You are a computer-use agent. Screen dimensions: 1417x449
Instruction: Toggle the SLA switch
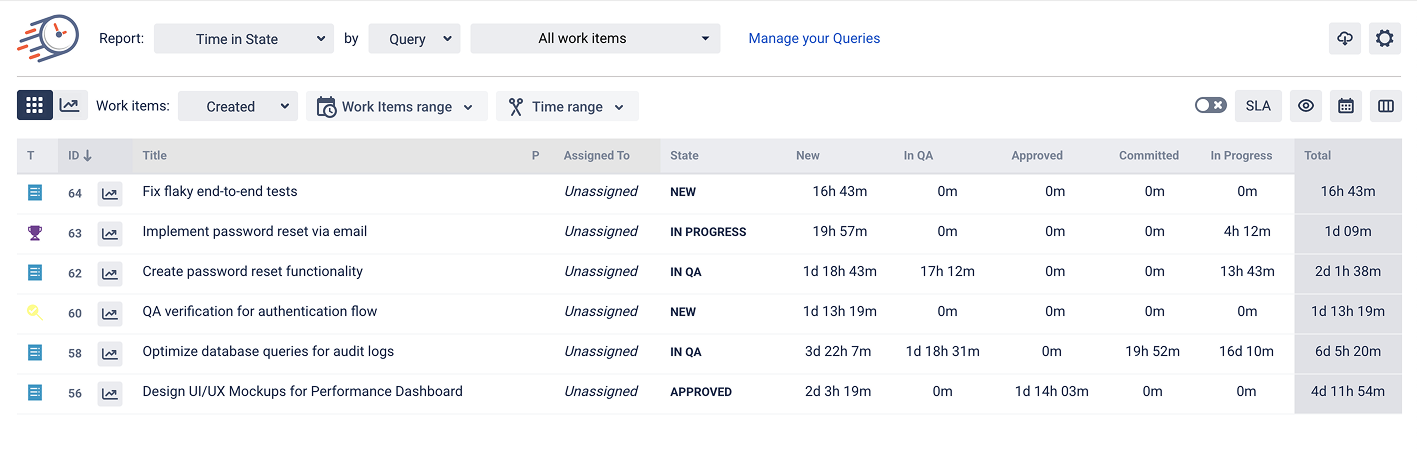(x=1210, y=106)
